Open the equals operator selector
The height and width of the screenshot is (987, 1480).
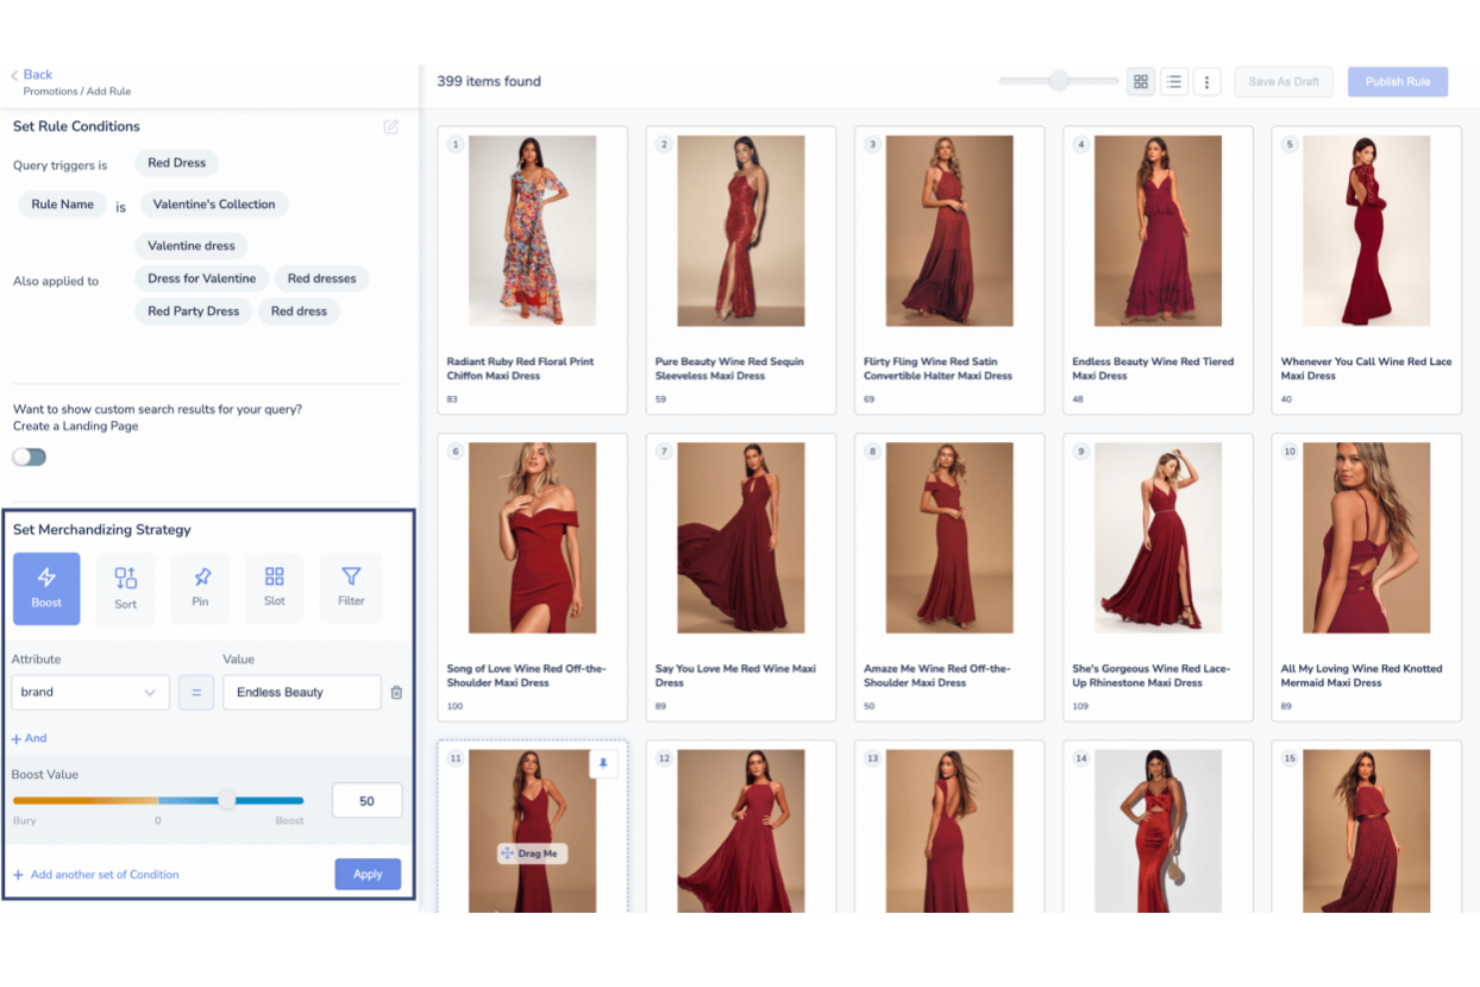tap(196, 693)
